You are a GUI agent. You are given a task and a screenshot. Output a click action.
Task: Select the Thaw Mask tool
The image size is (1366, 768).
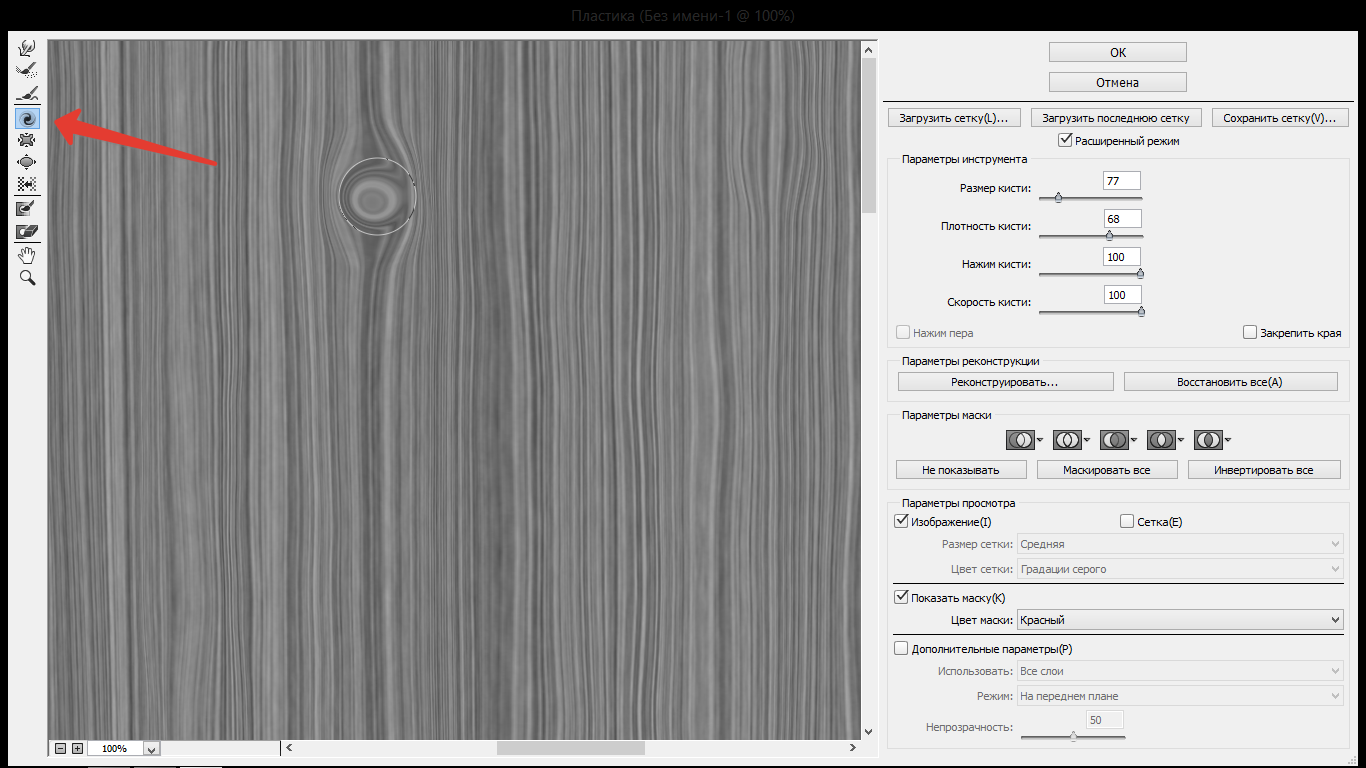[28, 231]
